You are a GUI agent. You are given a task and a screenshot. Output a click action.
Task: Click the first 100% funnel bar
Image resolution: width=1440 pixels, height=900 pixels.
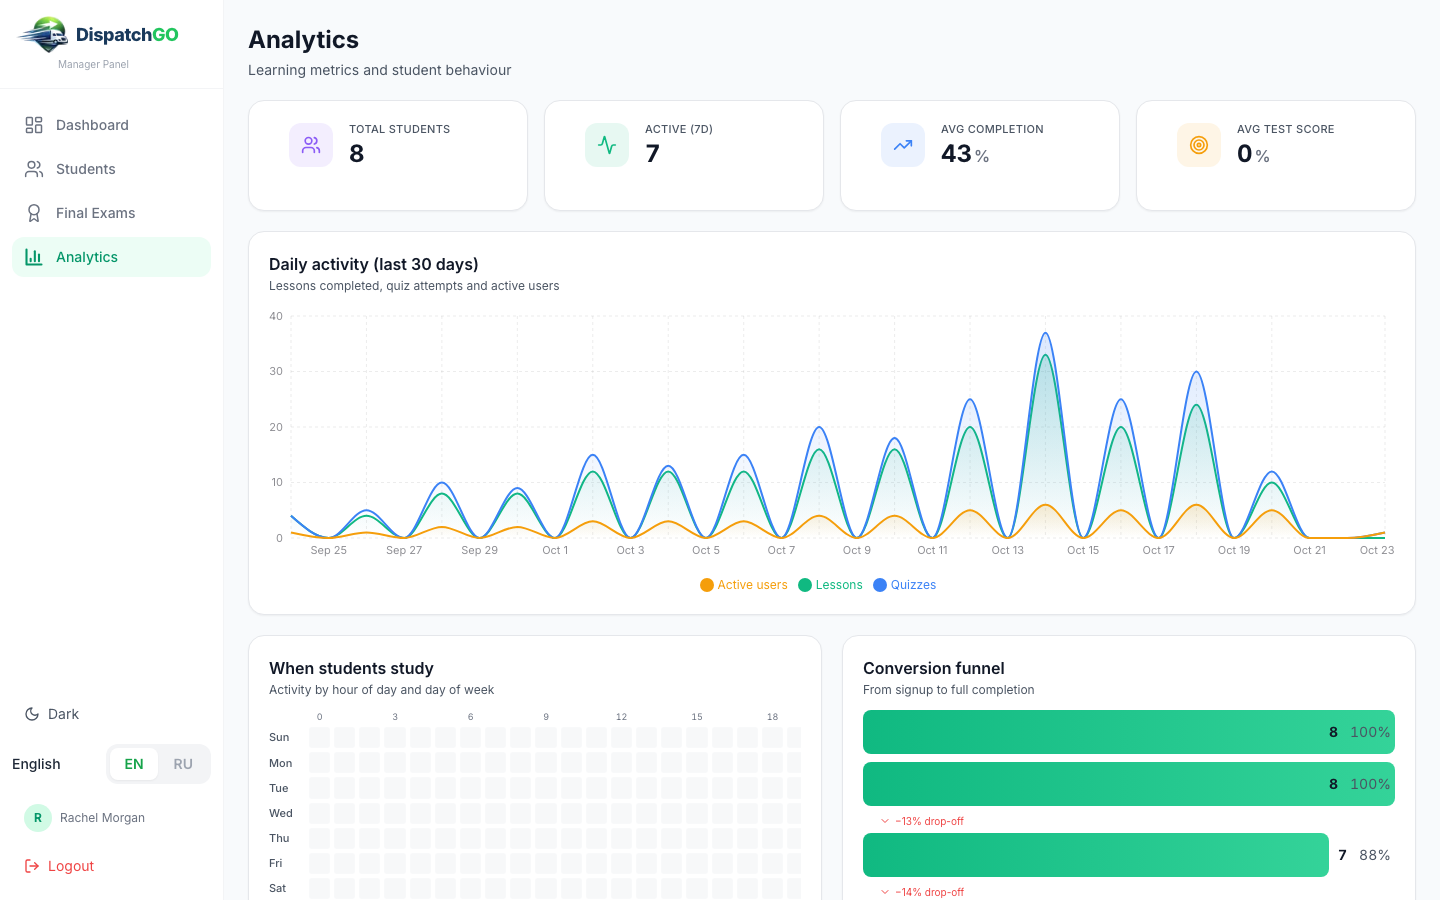coord(1129,732)
